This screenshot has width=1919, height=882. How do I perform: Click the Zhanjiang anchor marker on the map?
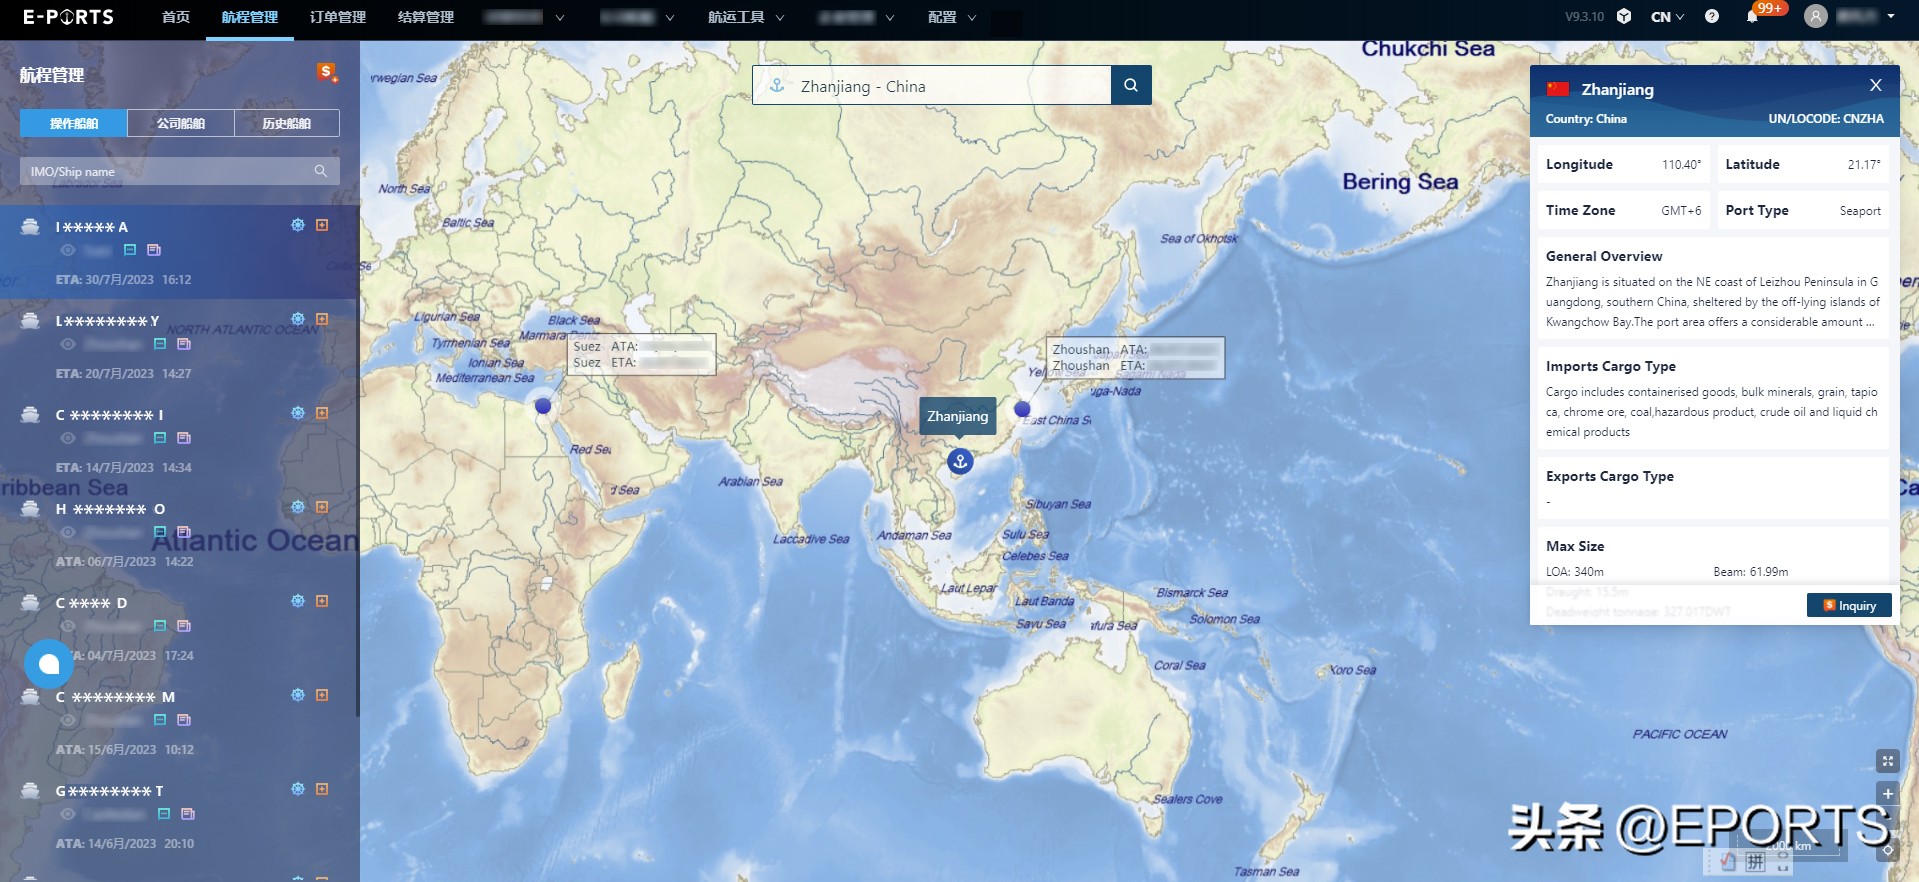click(x=960, y=461)
